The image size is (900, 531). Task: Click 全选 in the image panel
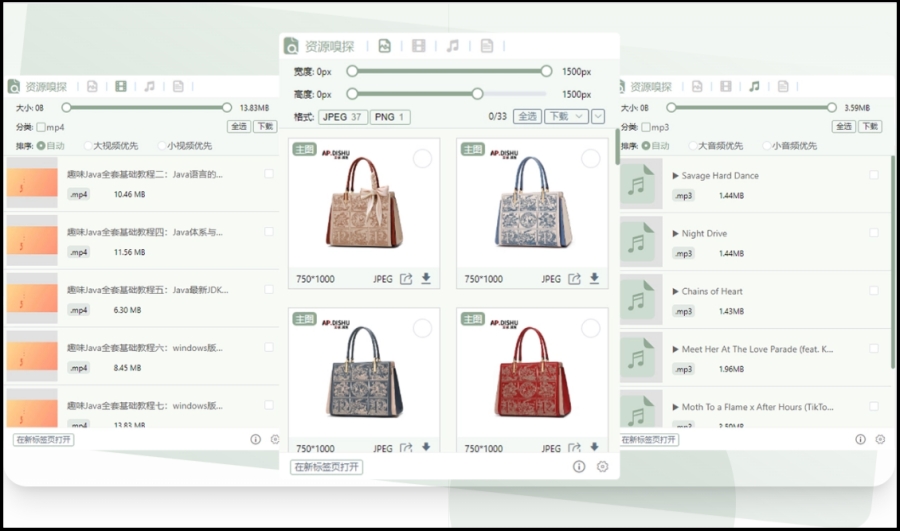point(527,117)
